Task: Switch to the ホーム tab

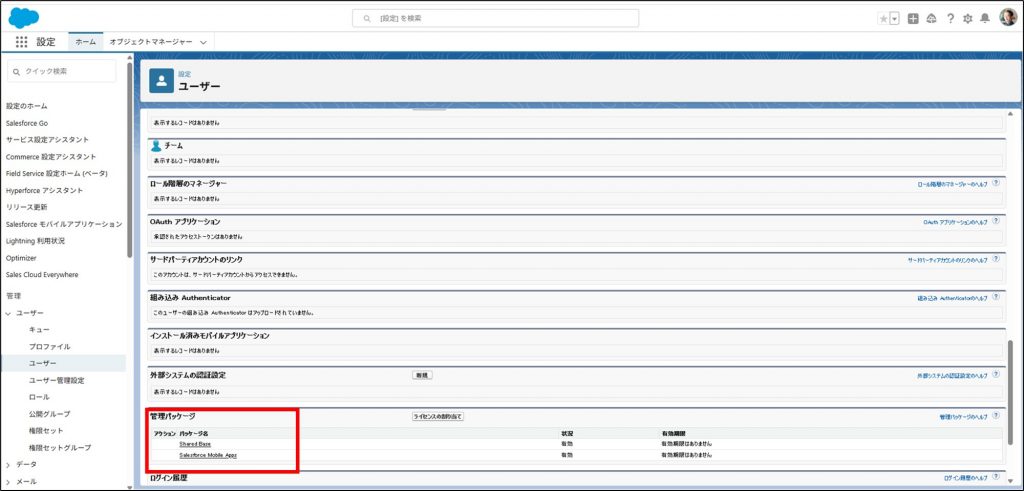Action: (85, 42)
